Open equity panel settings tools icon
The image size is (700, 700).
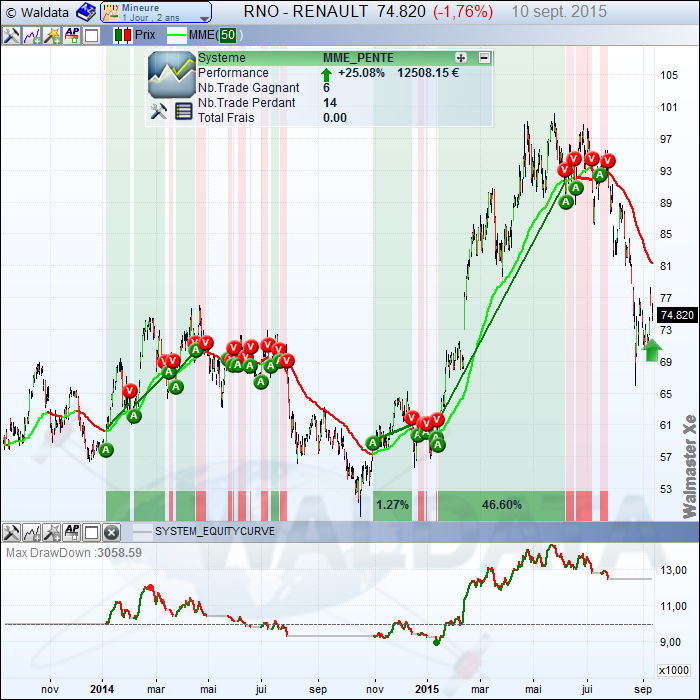pyautogui.click(x=11, y=532)
